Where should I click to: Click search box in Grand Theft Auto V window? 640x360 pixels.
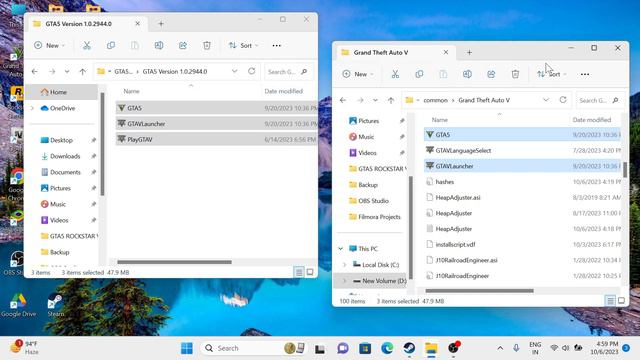600,100
